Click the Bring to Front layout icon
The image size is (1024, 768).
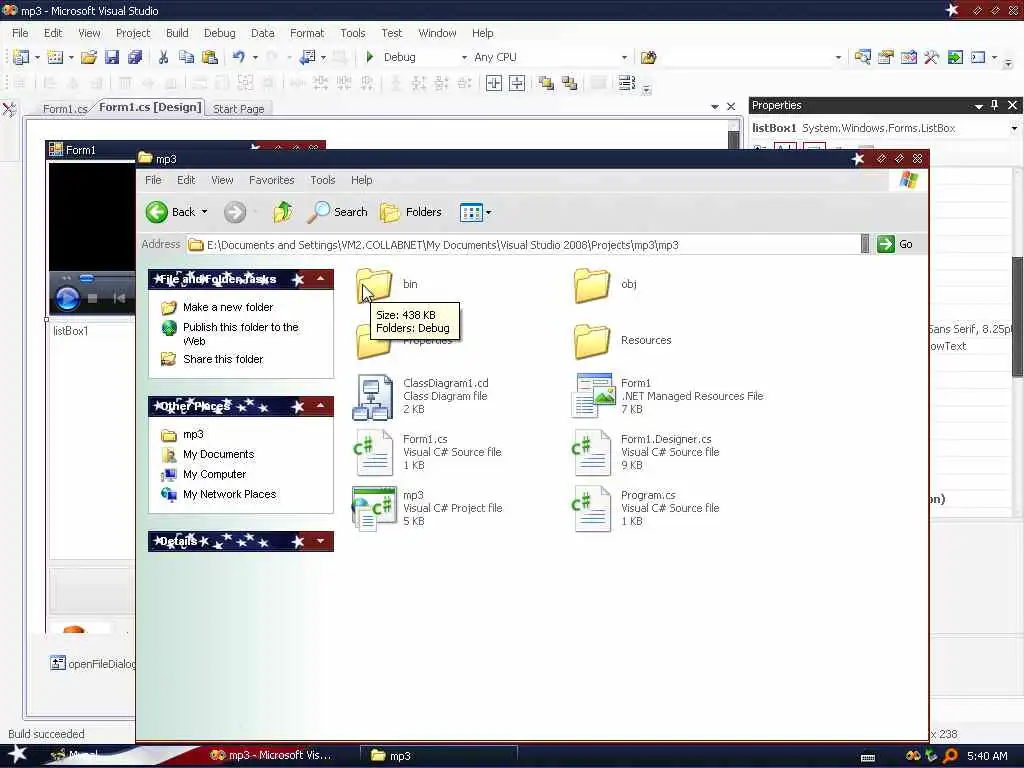tap(546, 83)
